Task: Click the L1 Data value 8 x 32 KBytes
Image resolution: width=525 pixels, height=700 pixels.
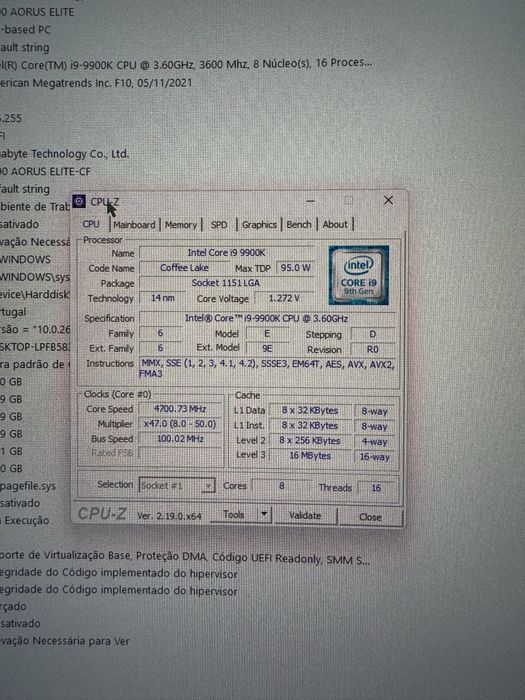Action: [x=310, y=410]
